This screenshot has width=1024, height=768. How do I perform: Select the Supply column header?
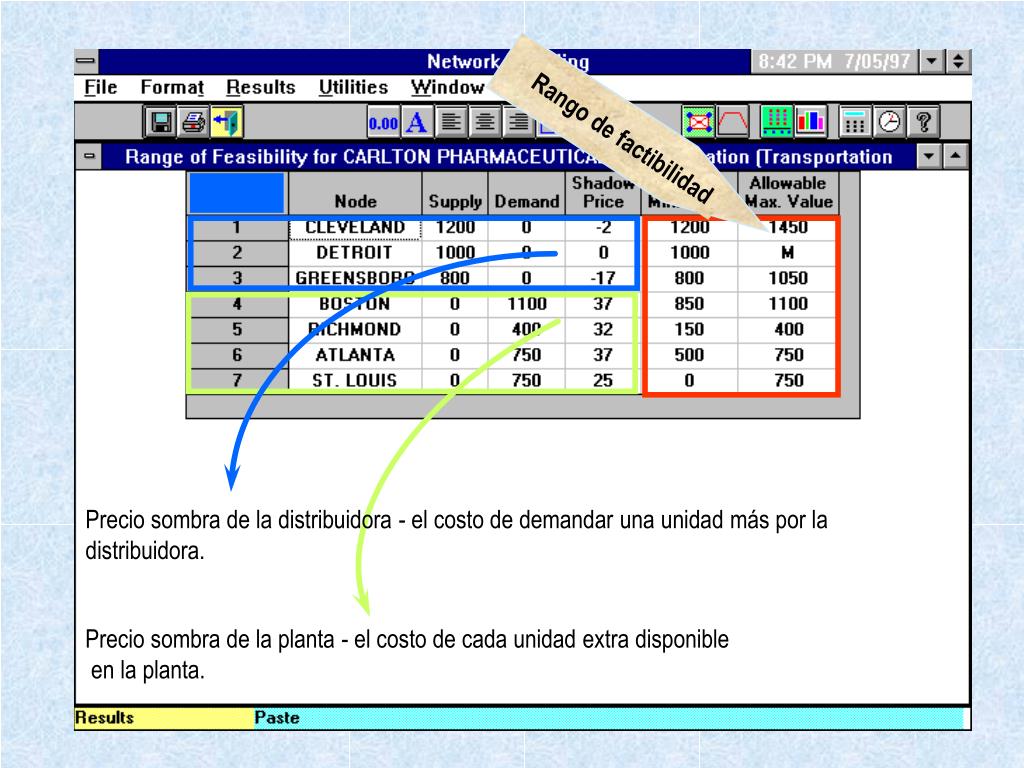click(455, 193)
